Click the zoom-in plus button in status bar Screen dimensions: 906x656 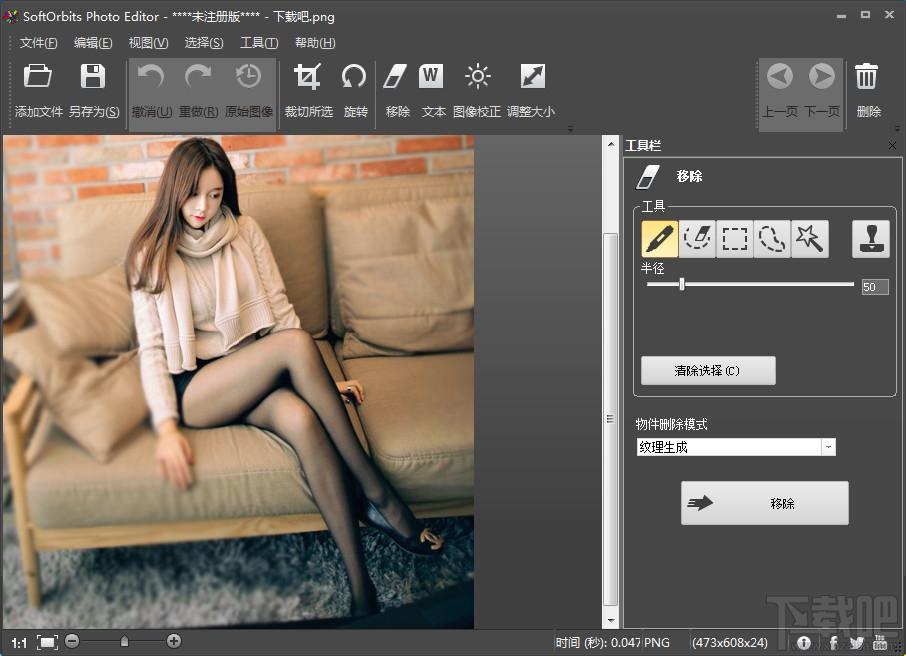point(174,641)
